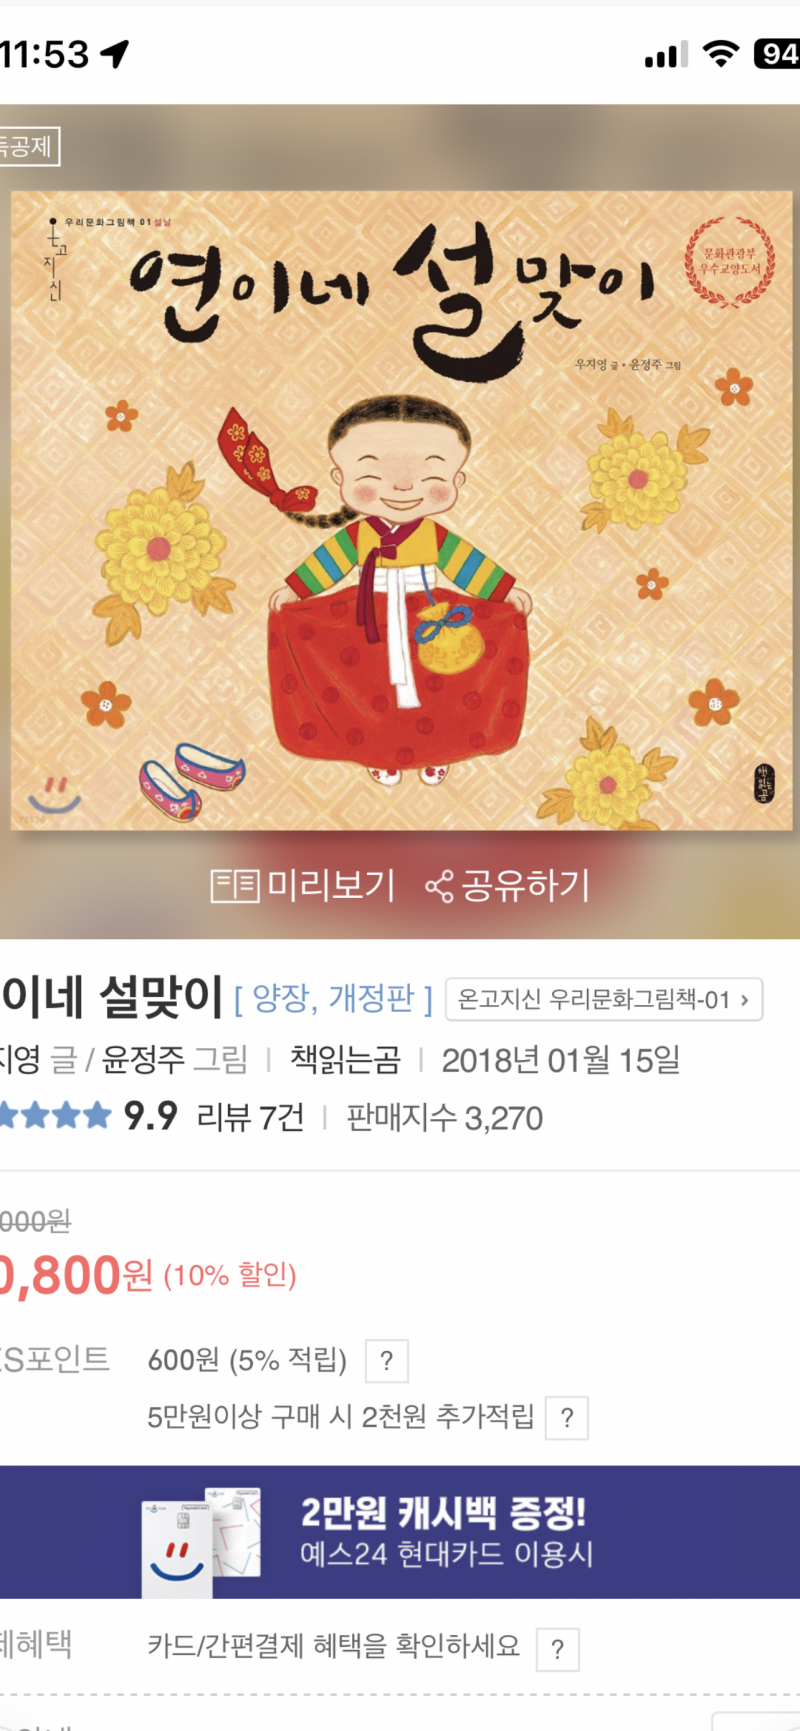Tap the star rating icons
The height and width of the screenshot is (1731, 800).
coord(55,1116)
